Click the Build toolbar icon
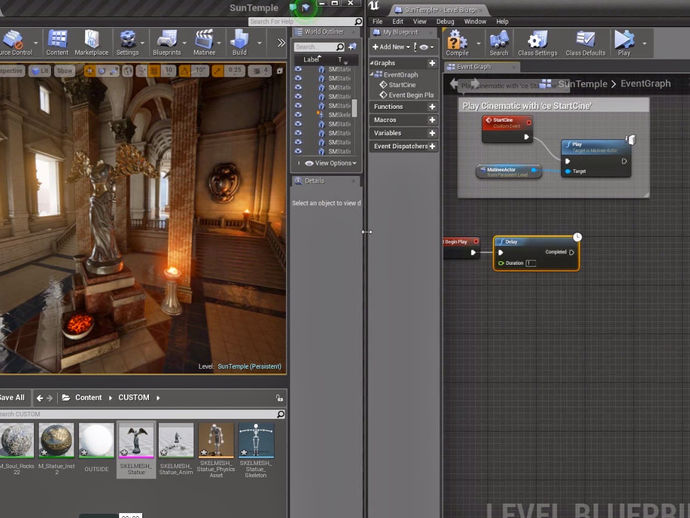This screenshot has height=518, width=690. pyautogui.click(x=239, y=43)
